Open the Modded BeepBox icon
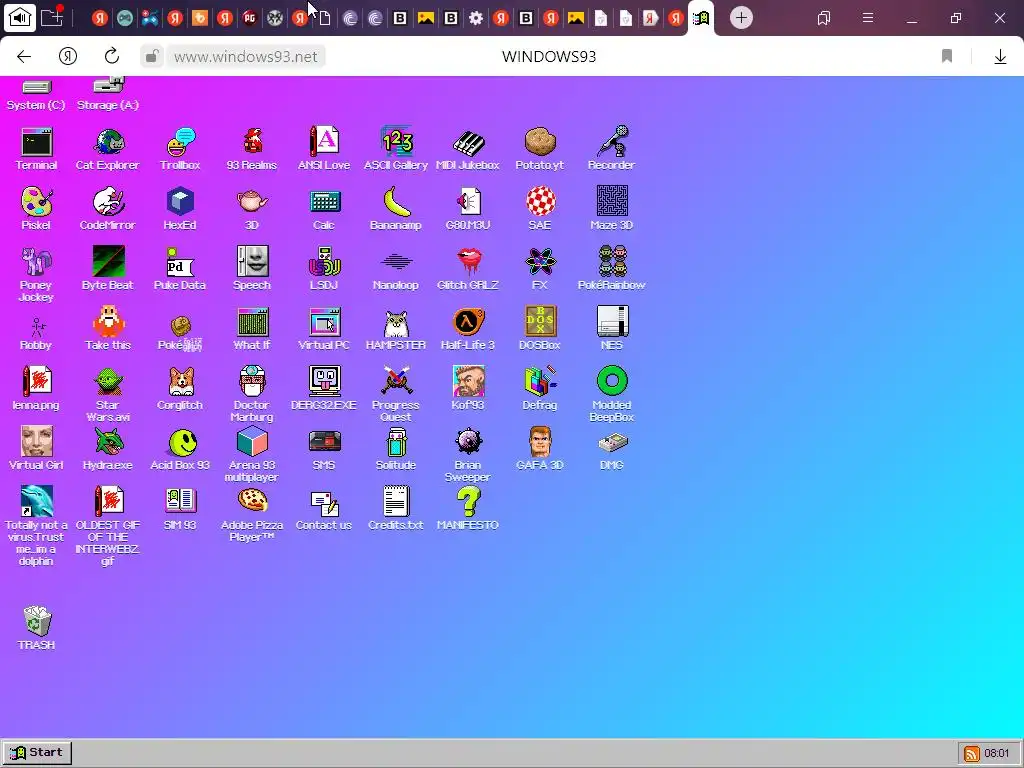The image size is (1024, 768). 612,394
